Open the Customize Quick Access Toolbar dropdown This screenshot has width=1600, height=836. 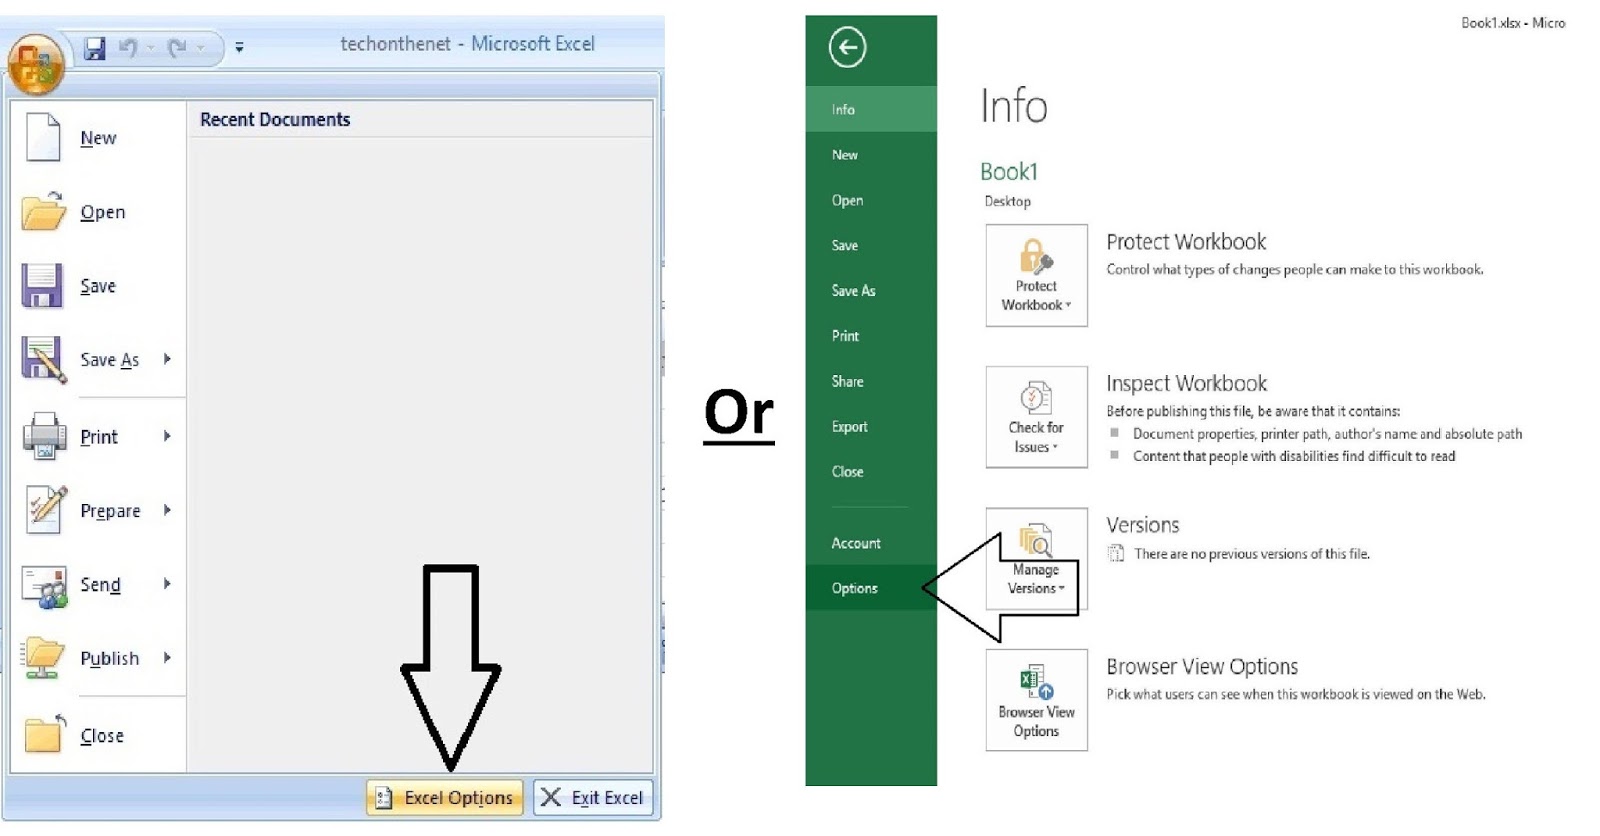pos(239,47)
